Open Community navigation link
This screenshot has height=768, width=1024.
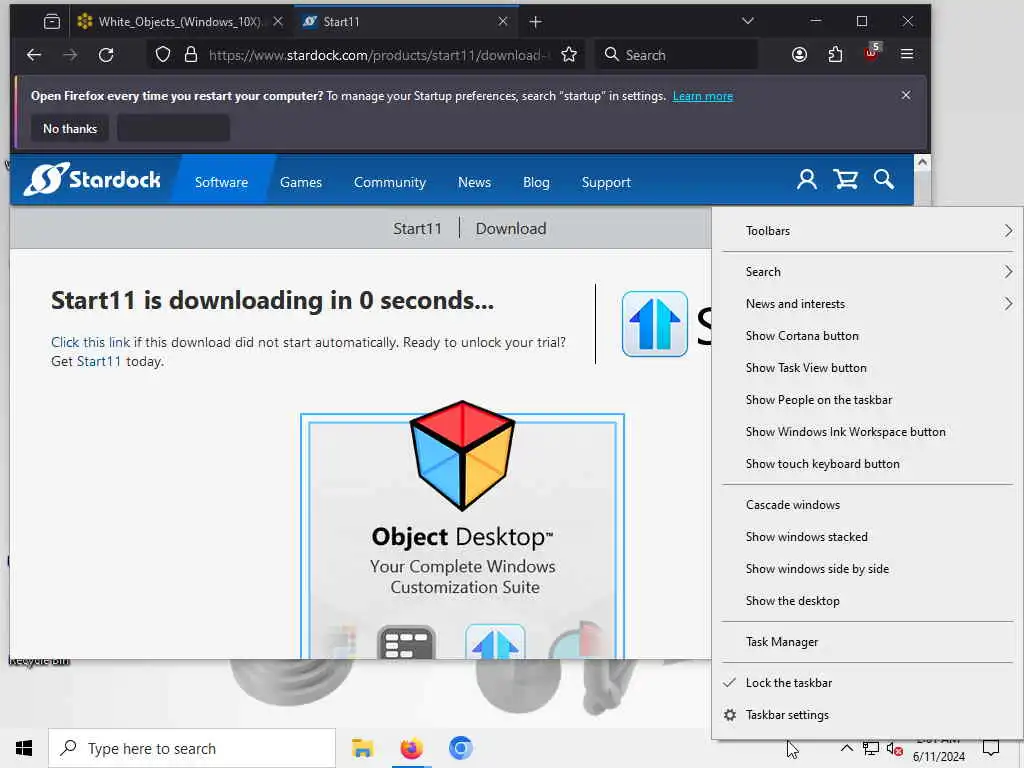point(390,183)
